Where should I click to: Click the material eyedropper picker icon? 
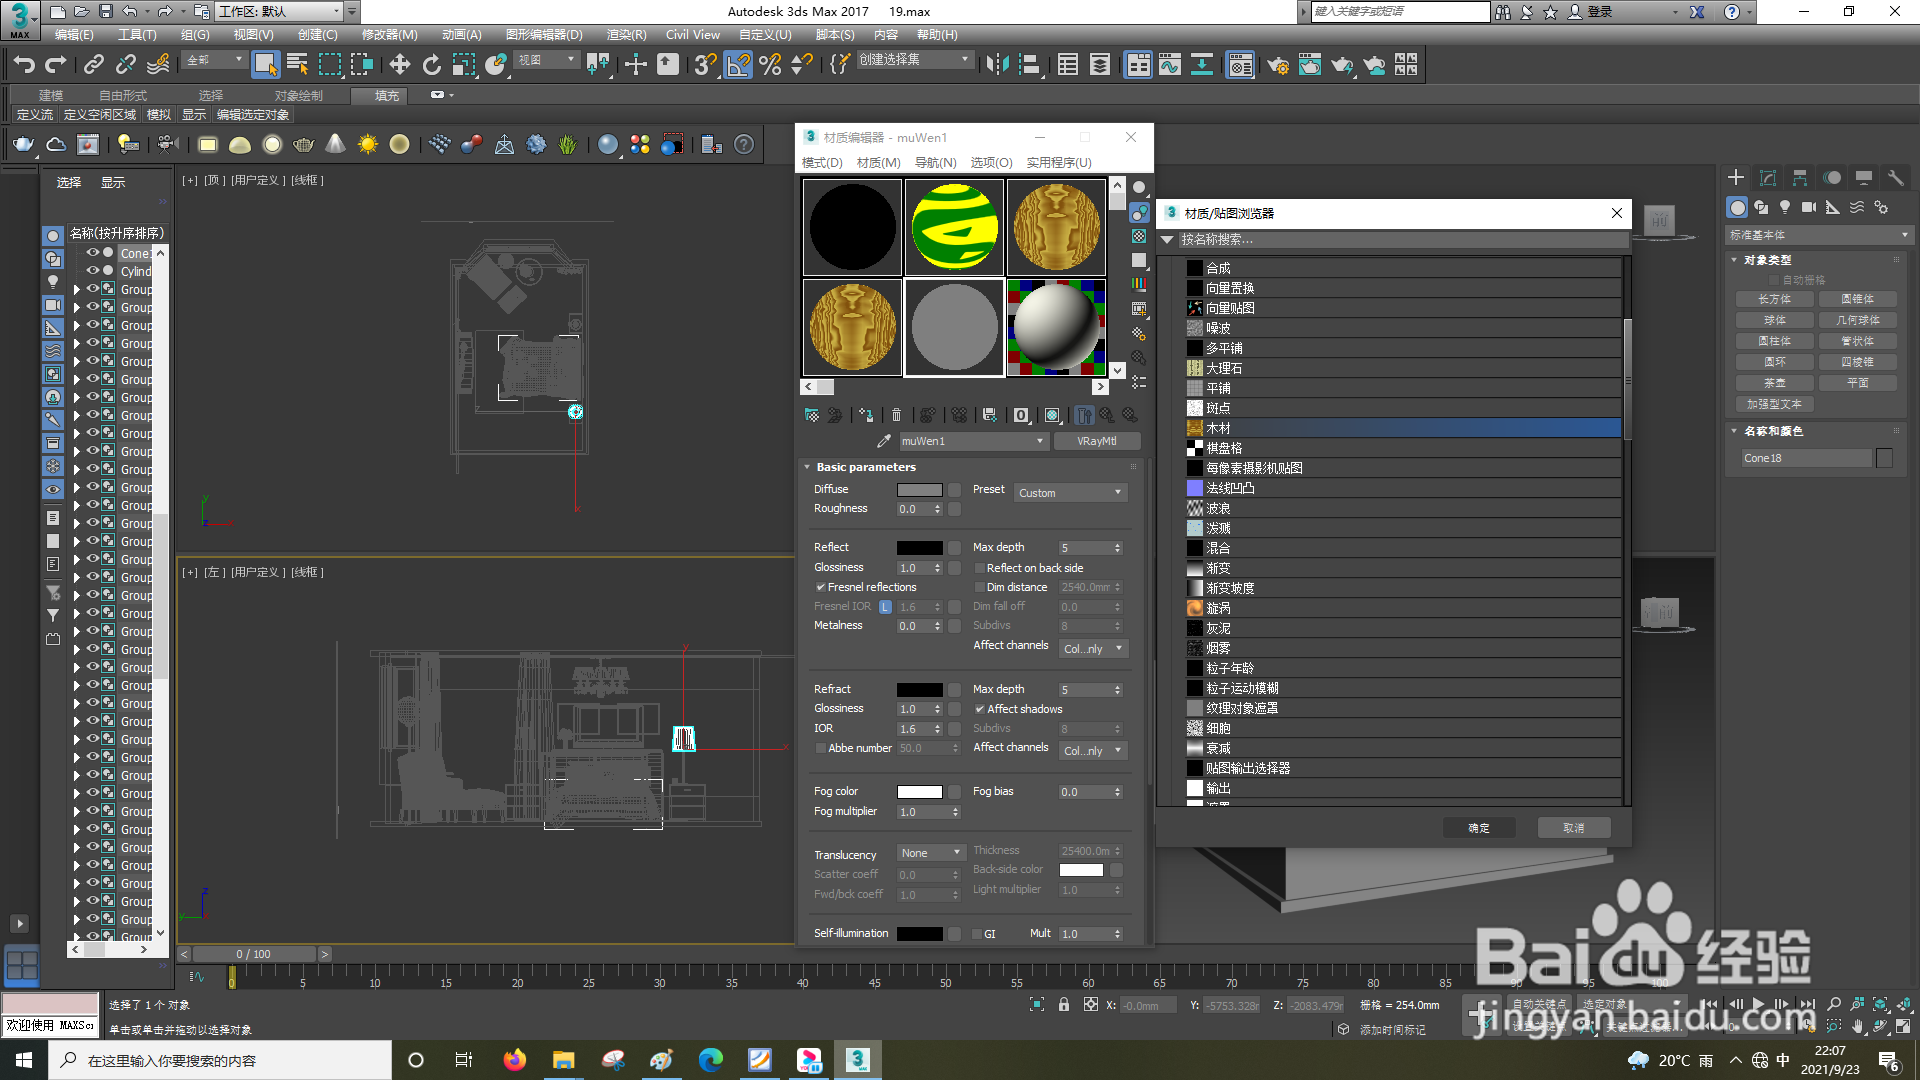(883, 442)
